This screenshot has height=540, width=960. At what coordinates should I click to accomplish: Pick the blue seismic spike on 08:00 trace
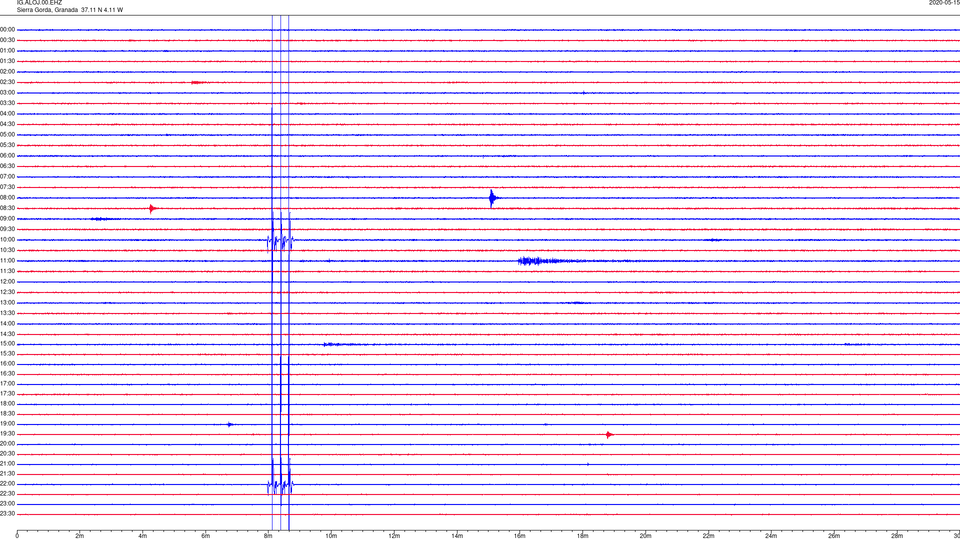pos(493,198)
